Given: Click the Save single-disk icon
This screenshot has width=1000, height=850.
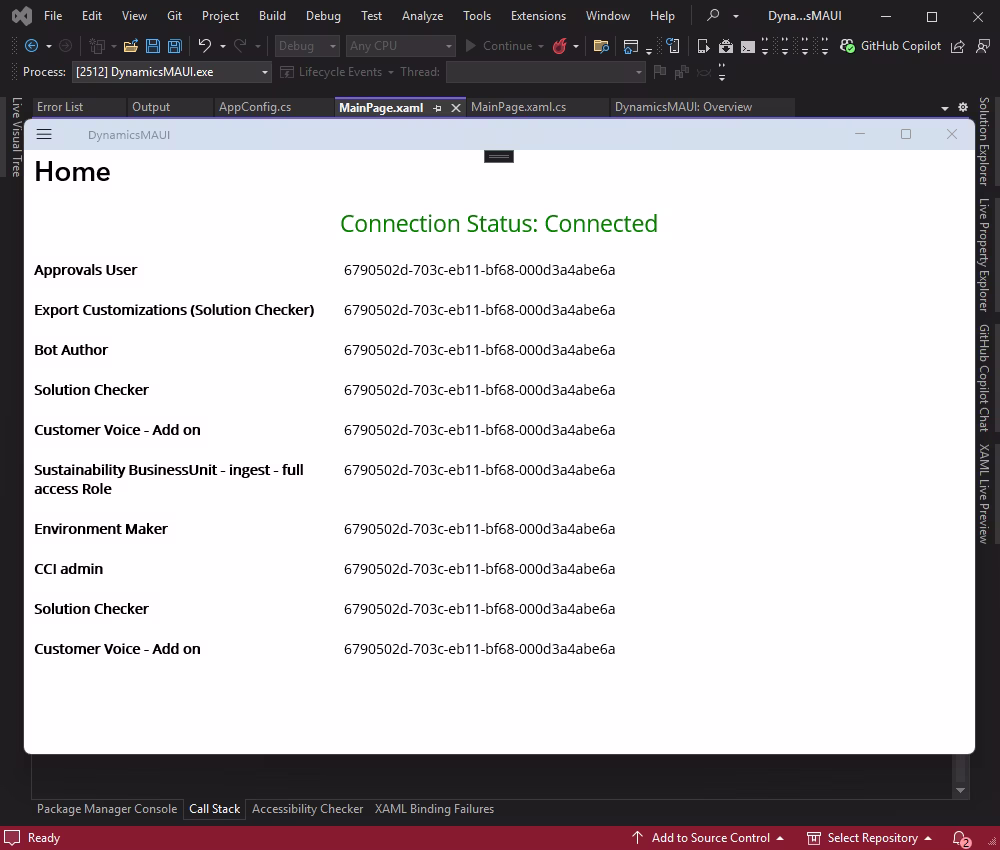Looking at the screenshot, I should click(x=153, y=46).
